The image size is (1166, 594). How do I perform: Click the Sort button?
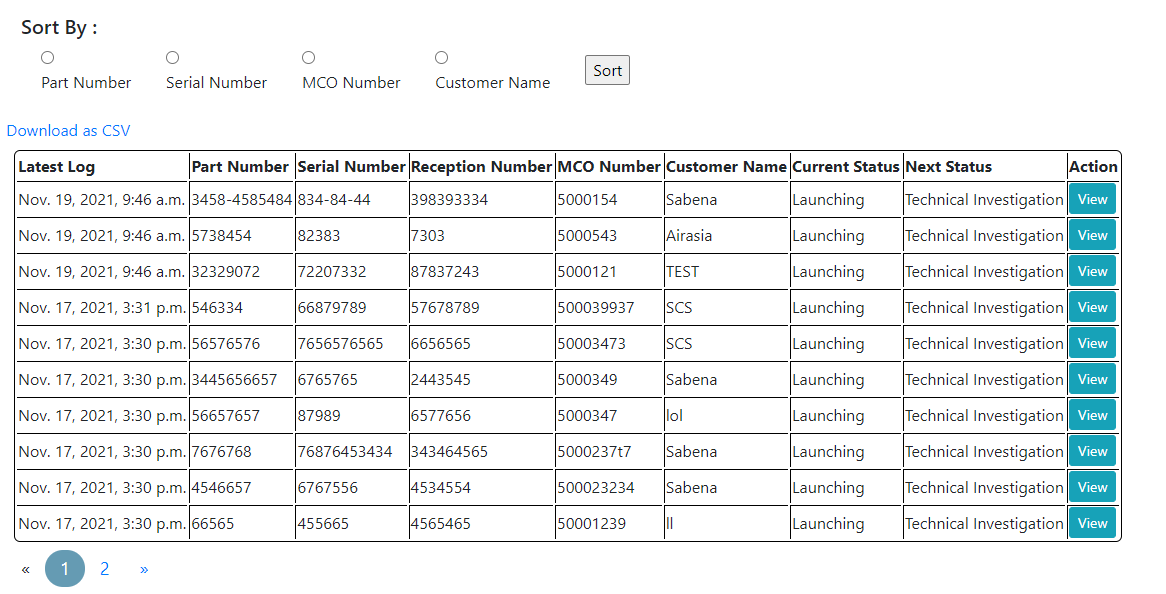point(608,70)
